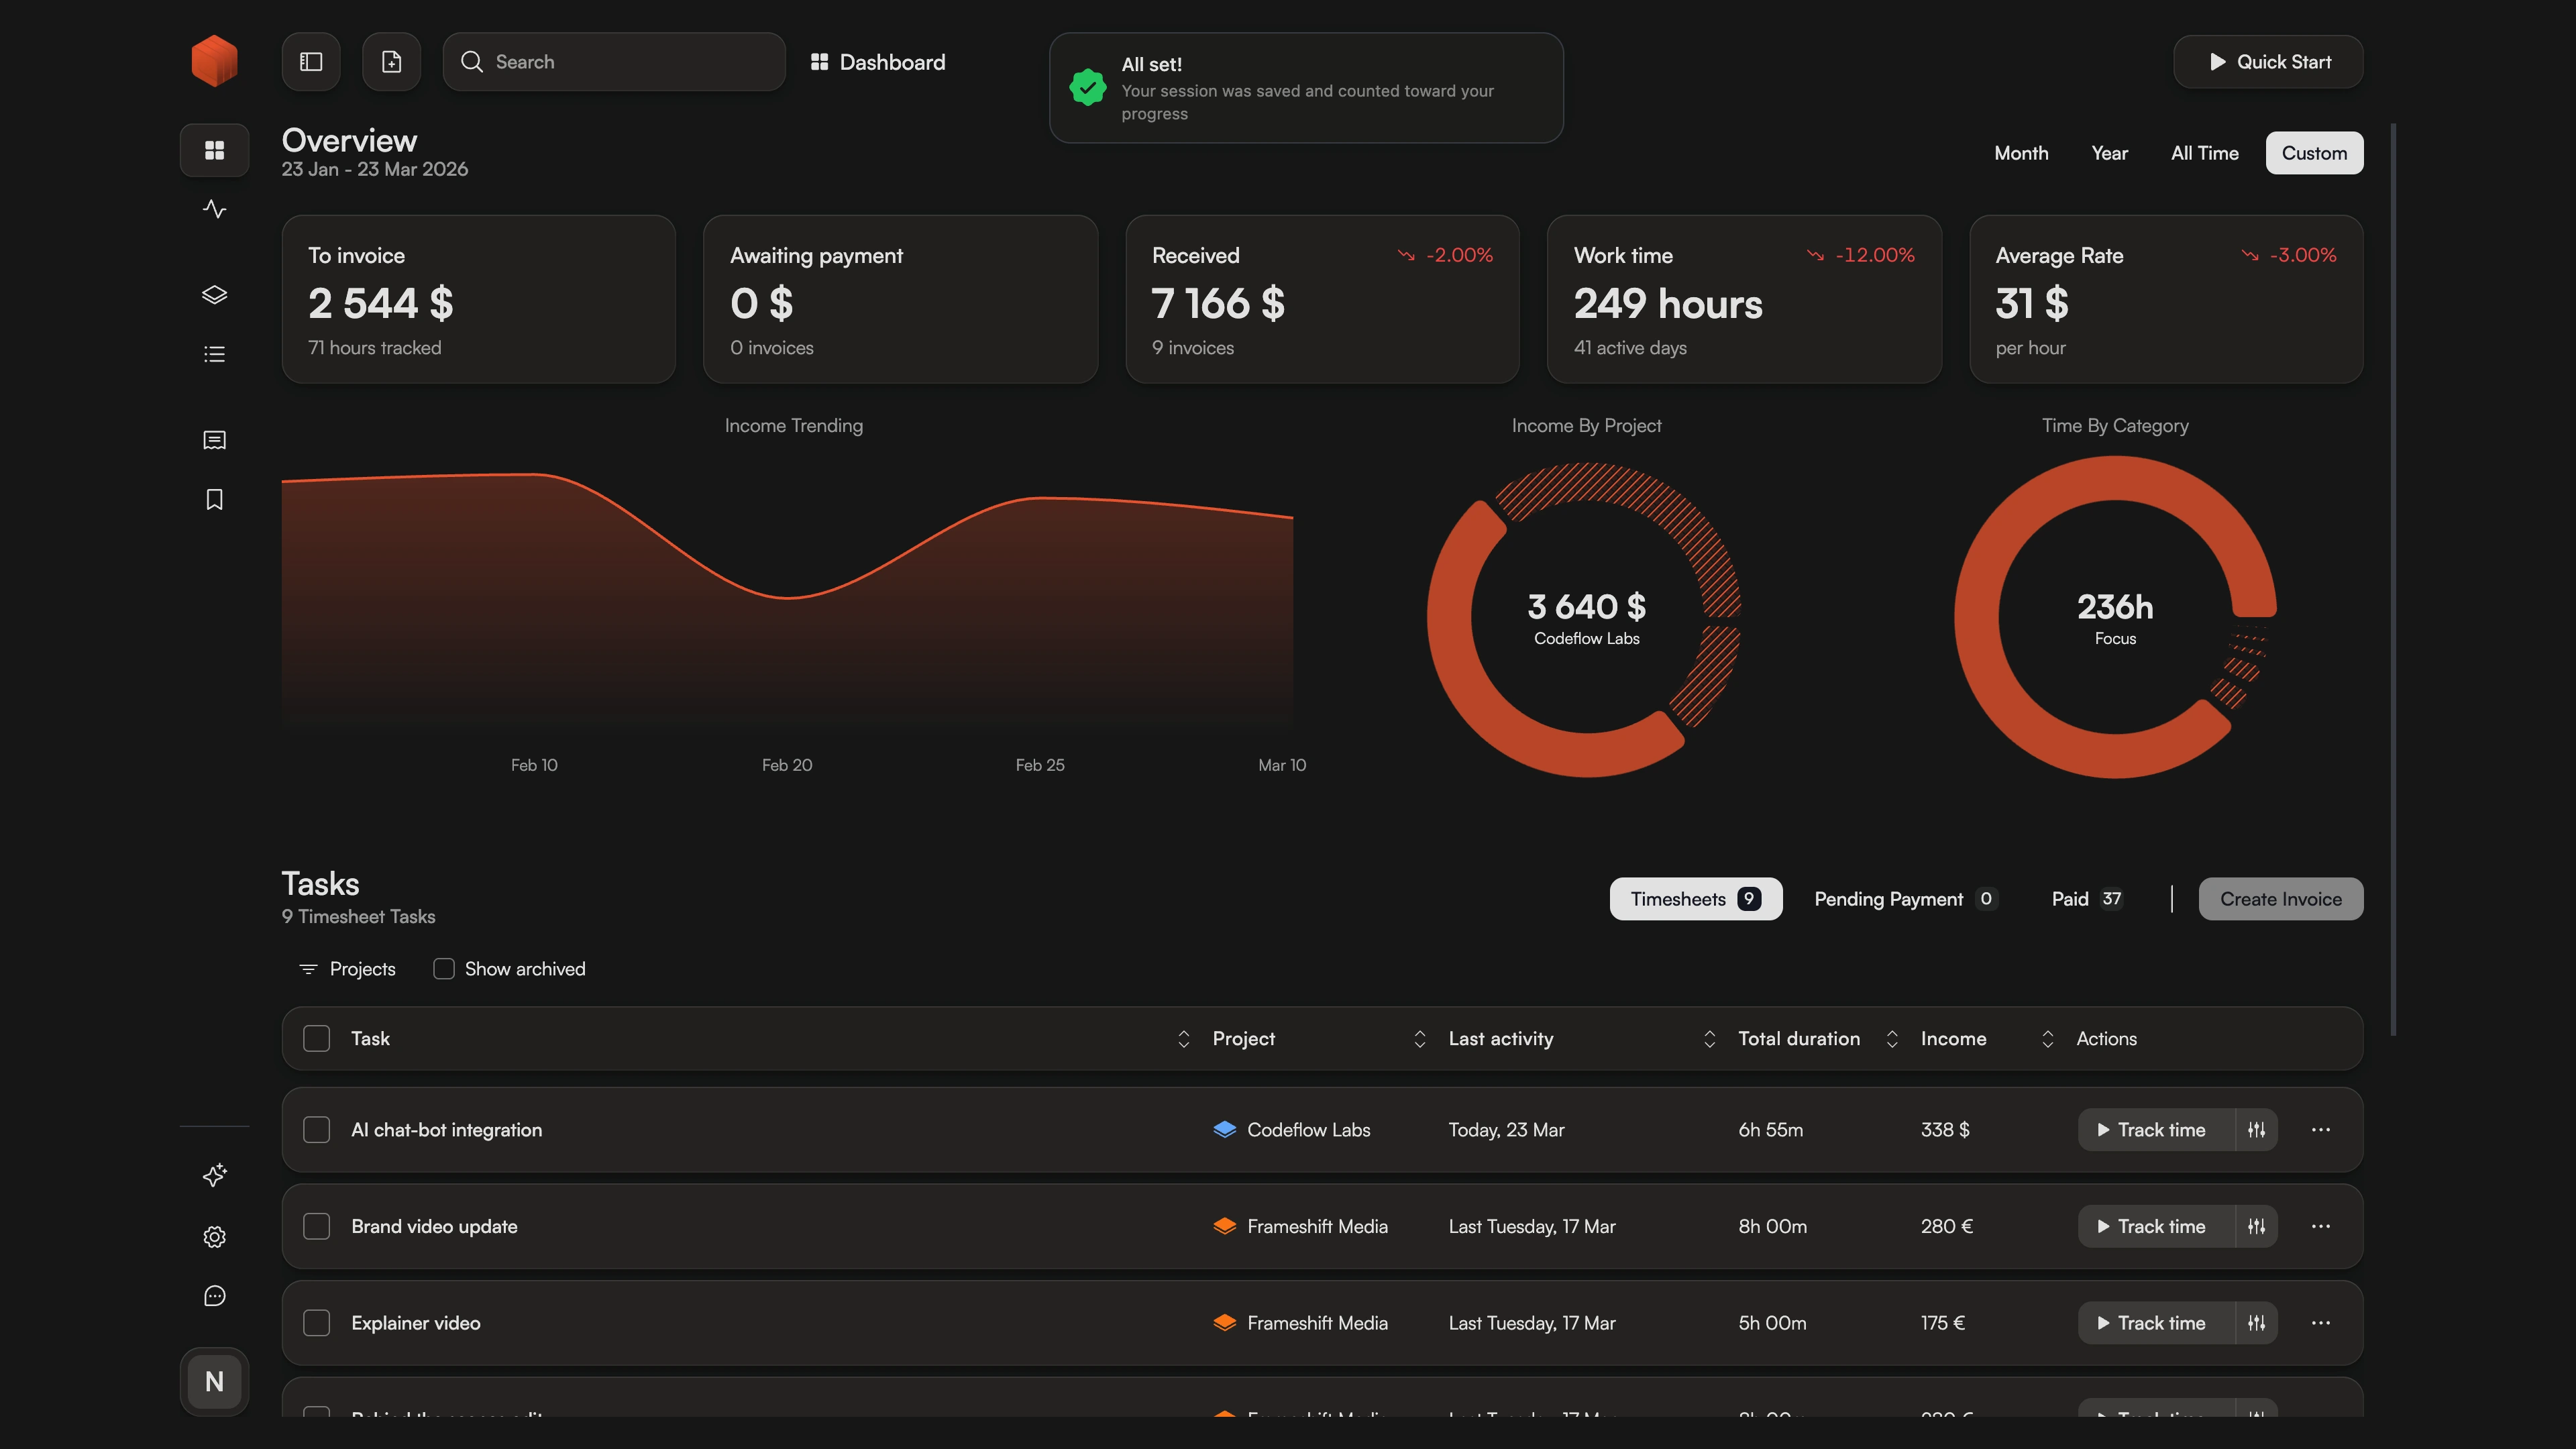The width and height of the screenshot is (2576, 1449).
Task: Collapse the sidebar using the panel icon
Action: [310, 61]
